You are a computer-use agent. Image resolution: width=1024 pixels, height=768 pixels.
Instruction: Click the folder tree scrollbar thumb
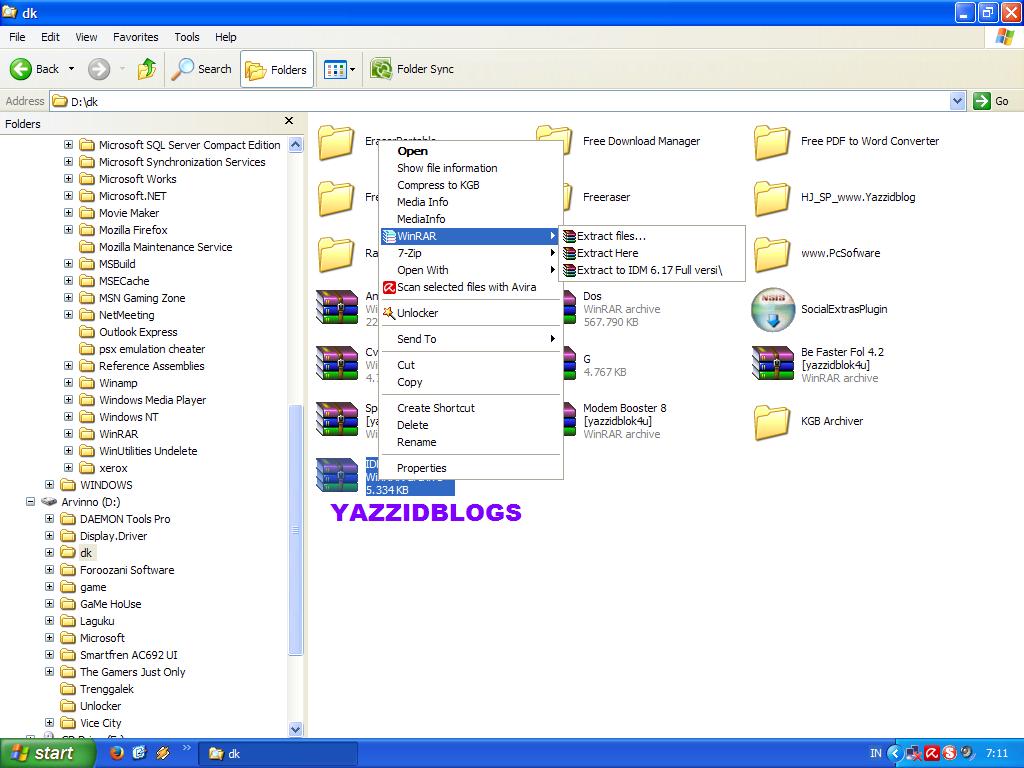(295, 530)
